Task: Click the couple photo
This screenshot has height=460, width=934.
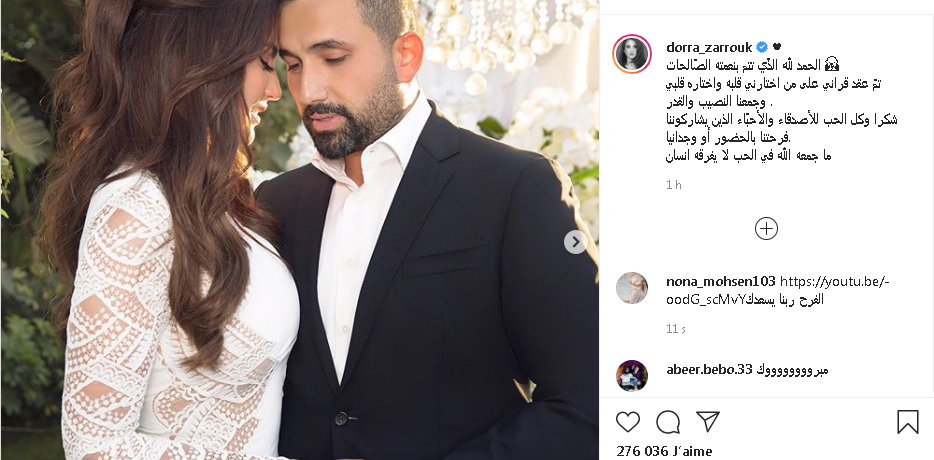Action: (x=300, y=230)
